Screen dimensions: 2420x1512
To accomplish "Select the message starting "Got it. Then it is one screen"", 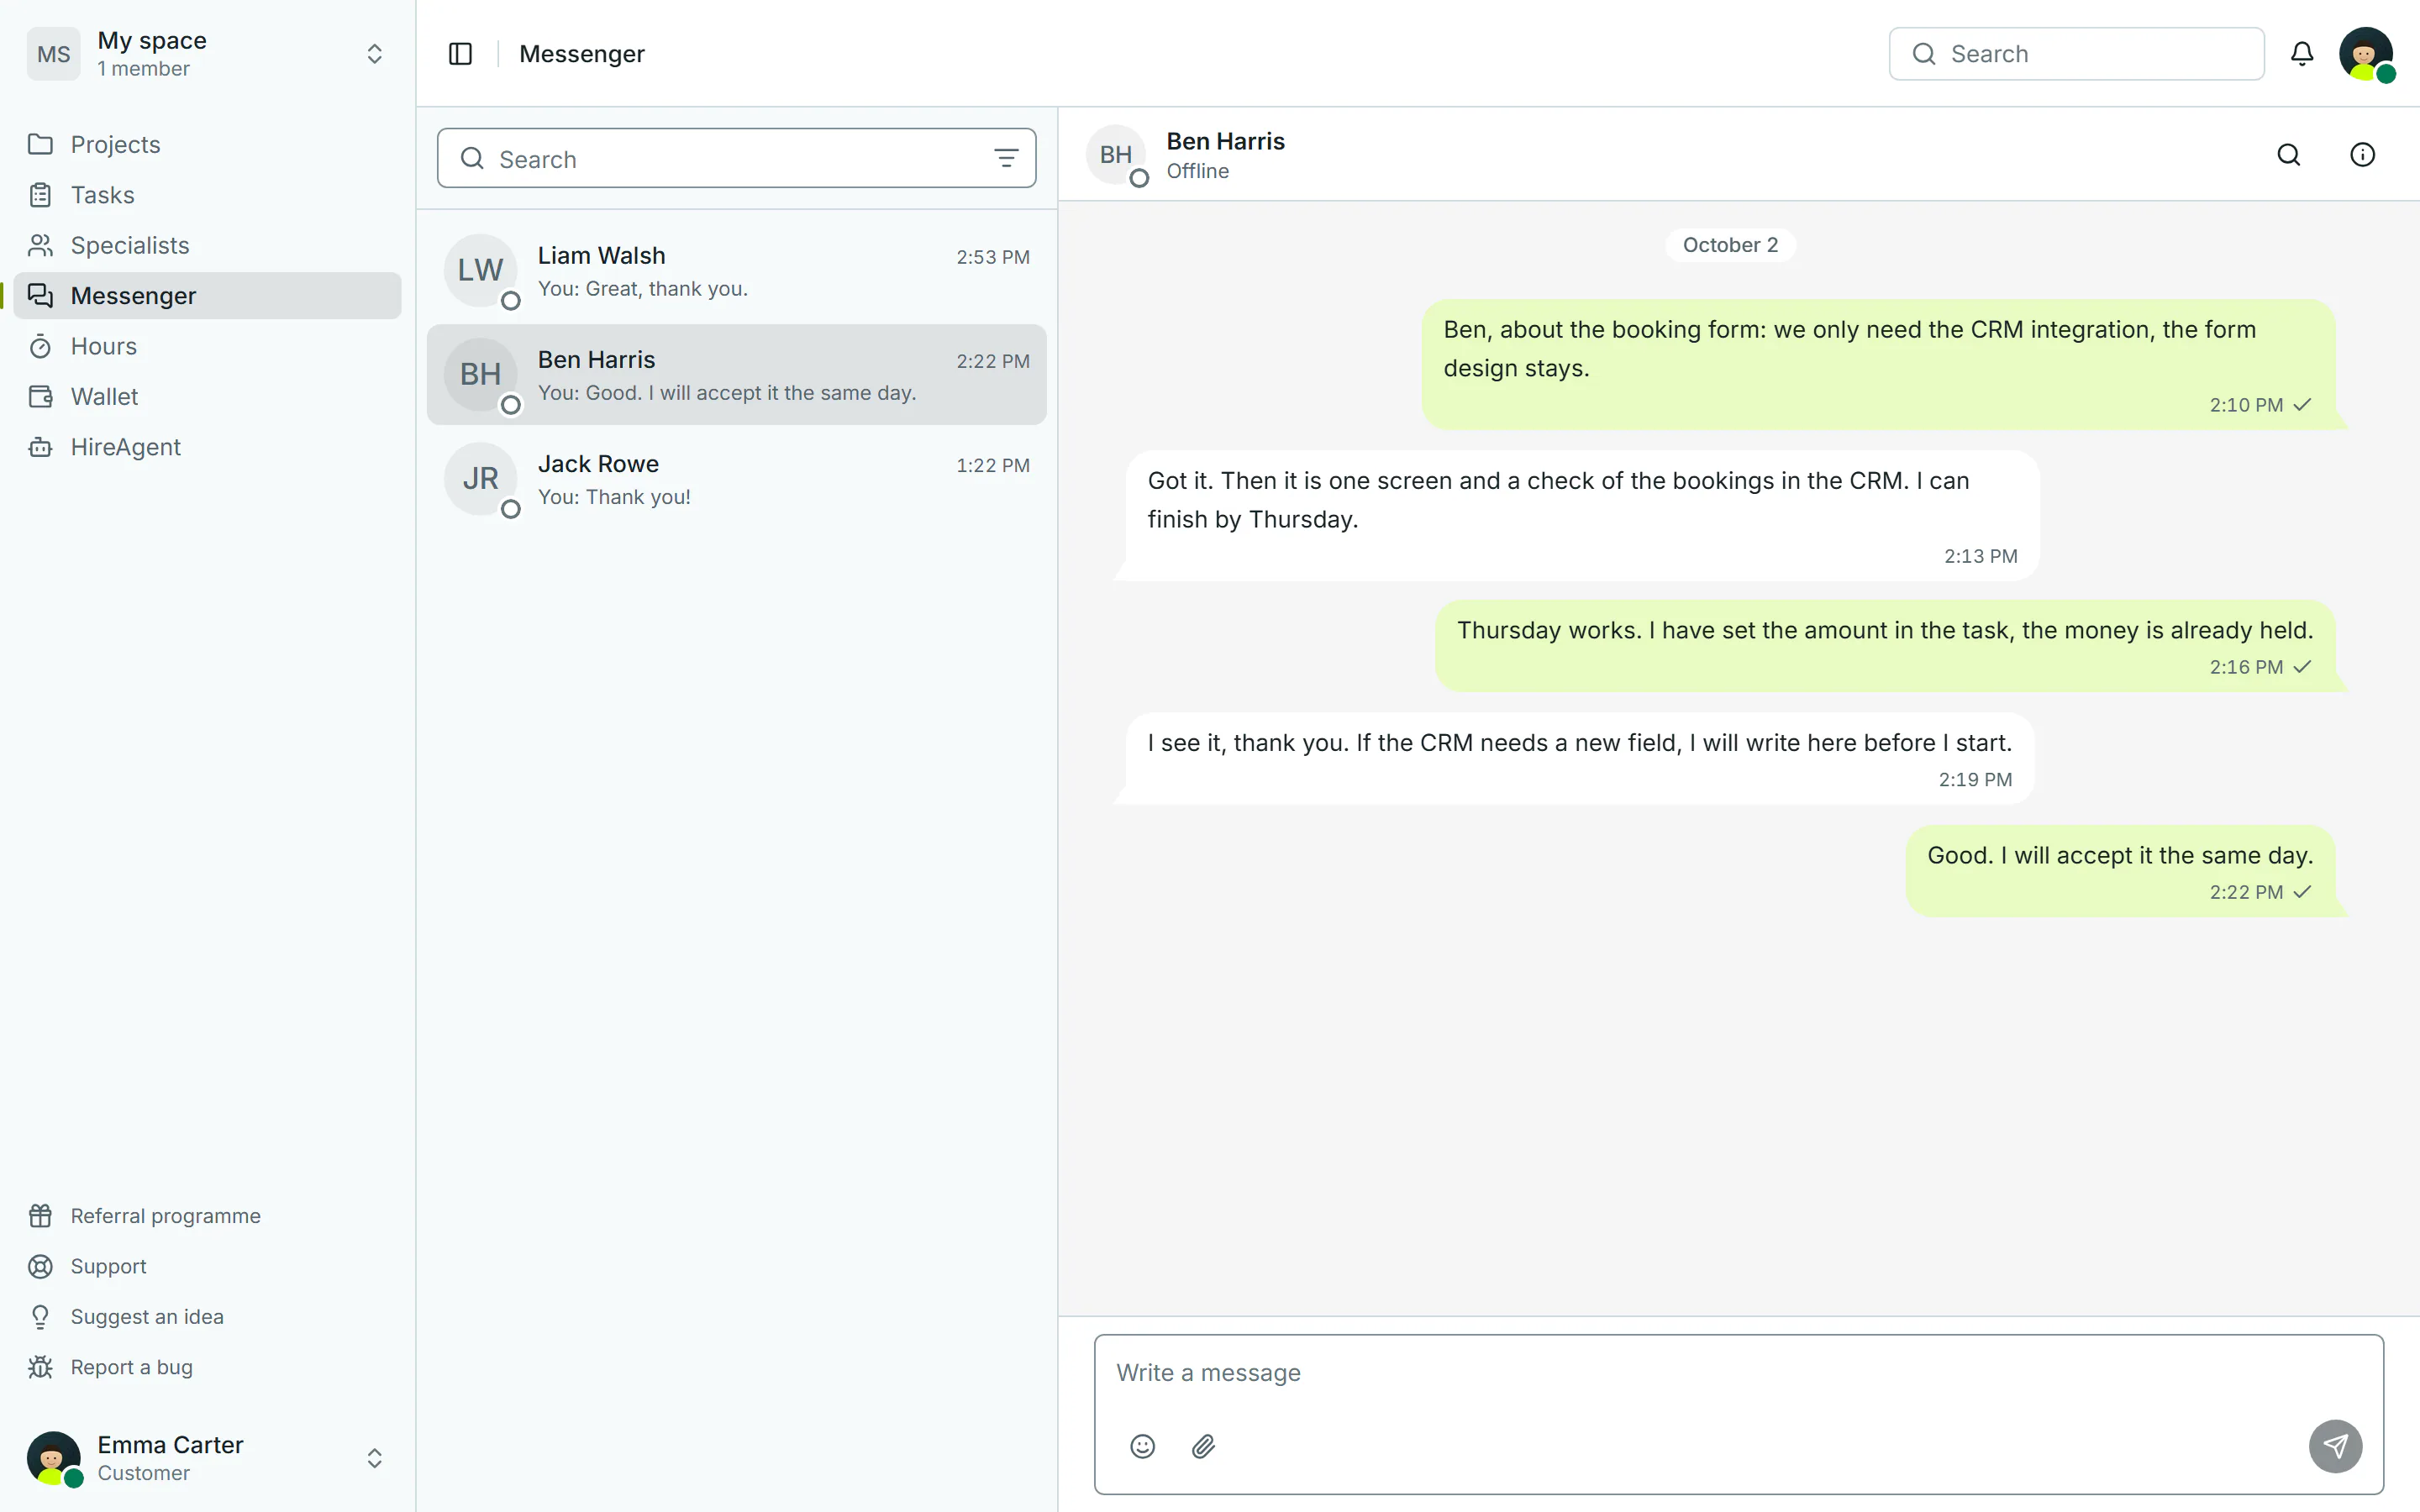I will point(1582,516).
